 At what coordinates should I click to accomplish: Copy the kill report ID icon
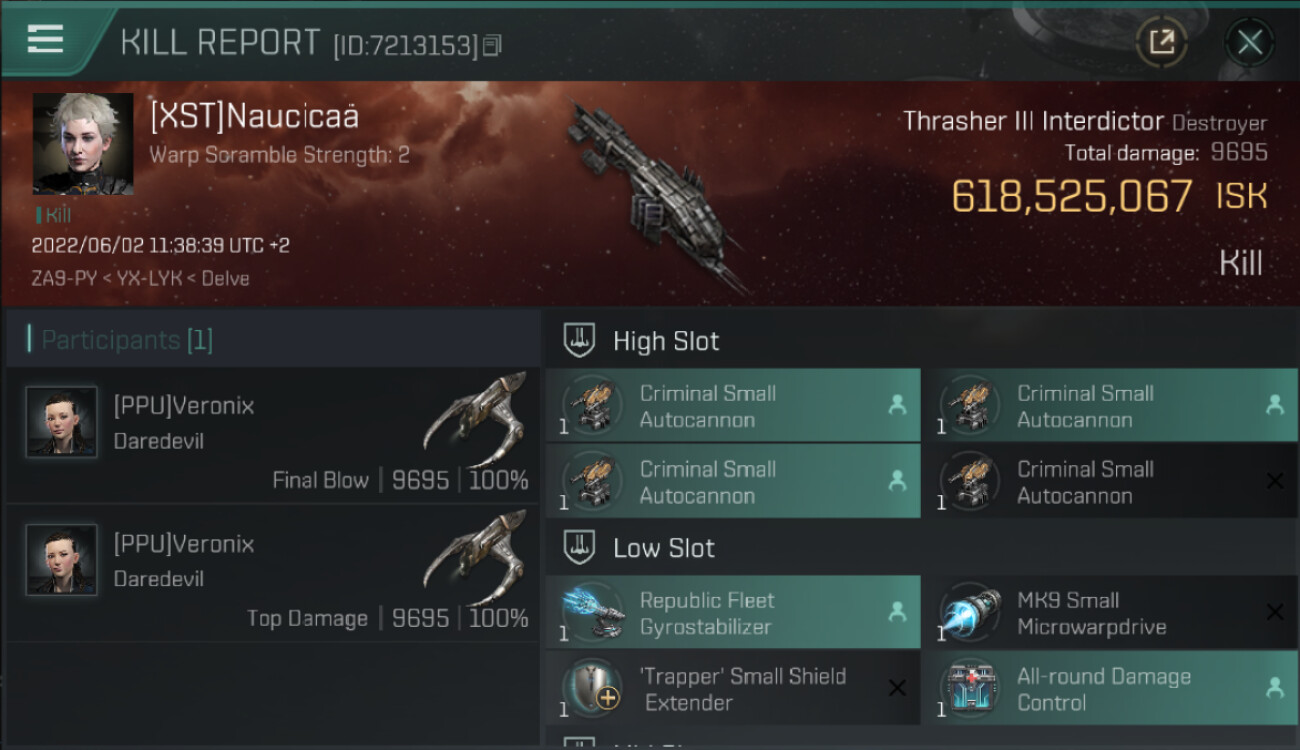(x=492, y=45)
